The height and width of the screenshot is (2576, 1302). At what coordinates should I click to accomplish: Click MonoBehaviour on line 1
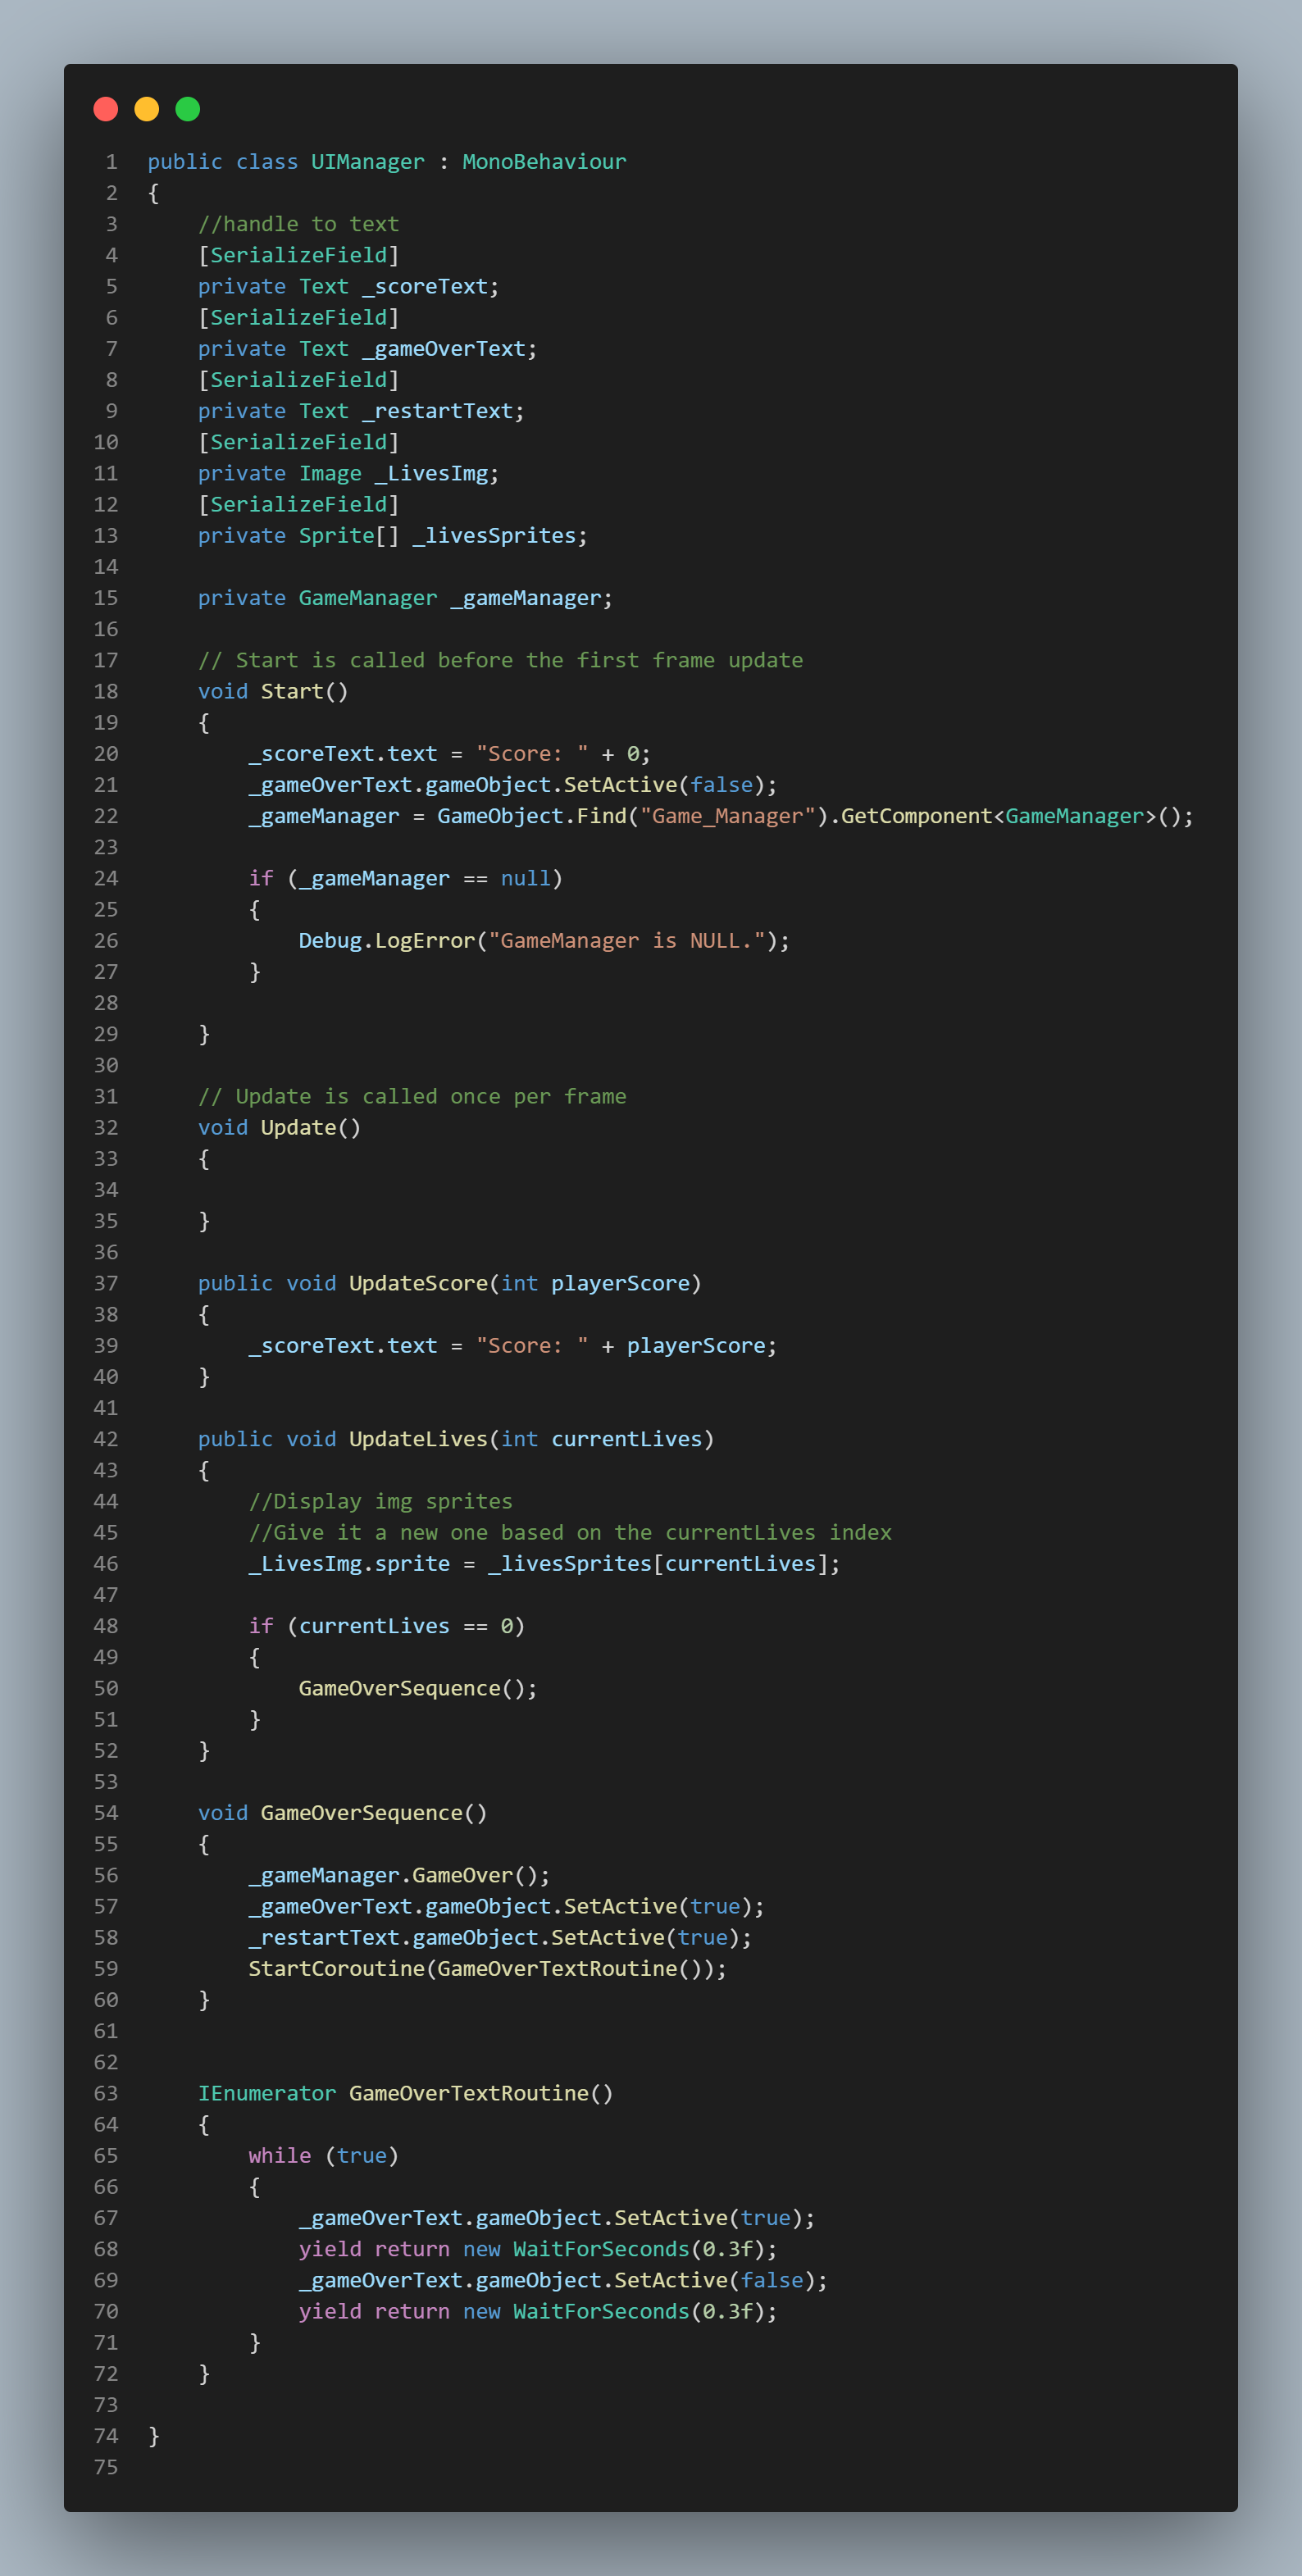(x=544, y=162)
